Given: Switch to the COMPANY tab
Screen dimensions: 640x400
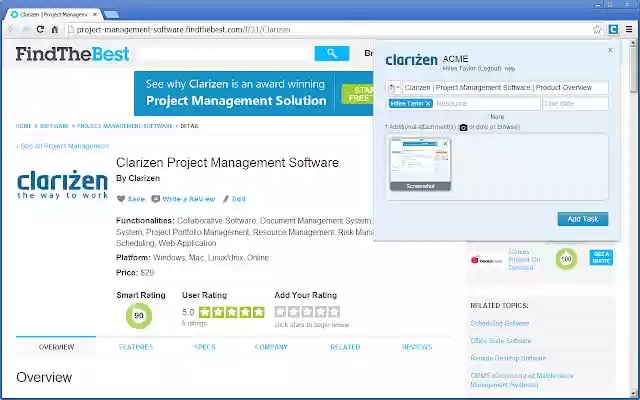Looking at the screenshot, I should 271,347.
